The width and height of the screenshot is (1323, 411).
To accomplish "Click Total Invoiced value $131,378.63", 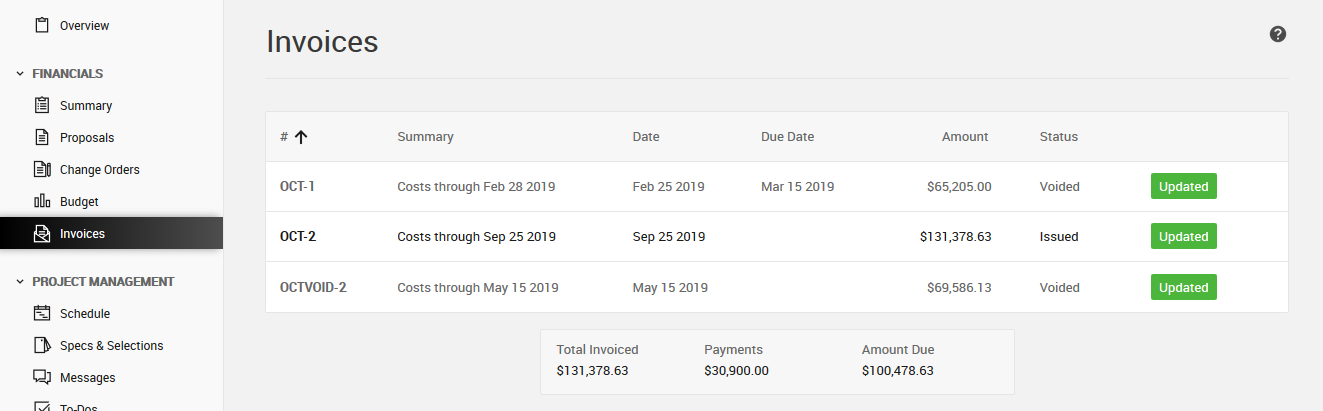I will (593, 370).
